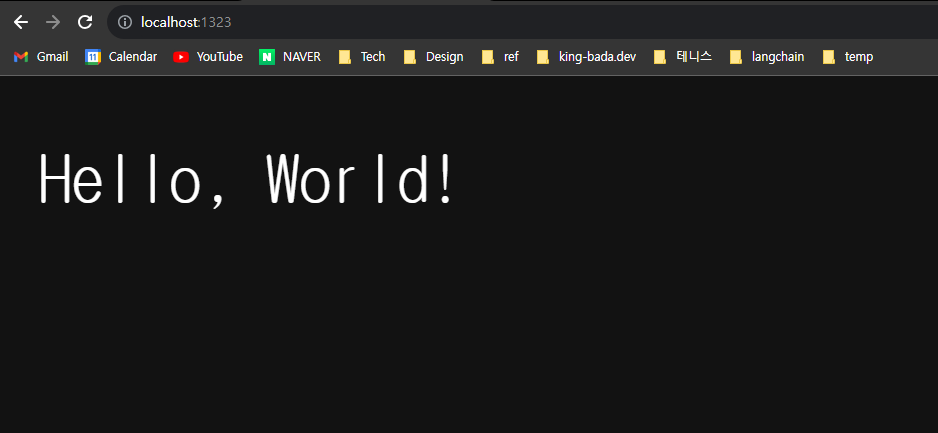Open the NAVER bookmark

[290, 57]
